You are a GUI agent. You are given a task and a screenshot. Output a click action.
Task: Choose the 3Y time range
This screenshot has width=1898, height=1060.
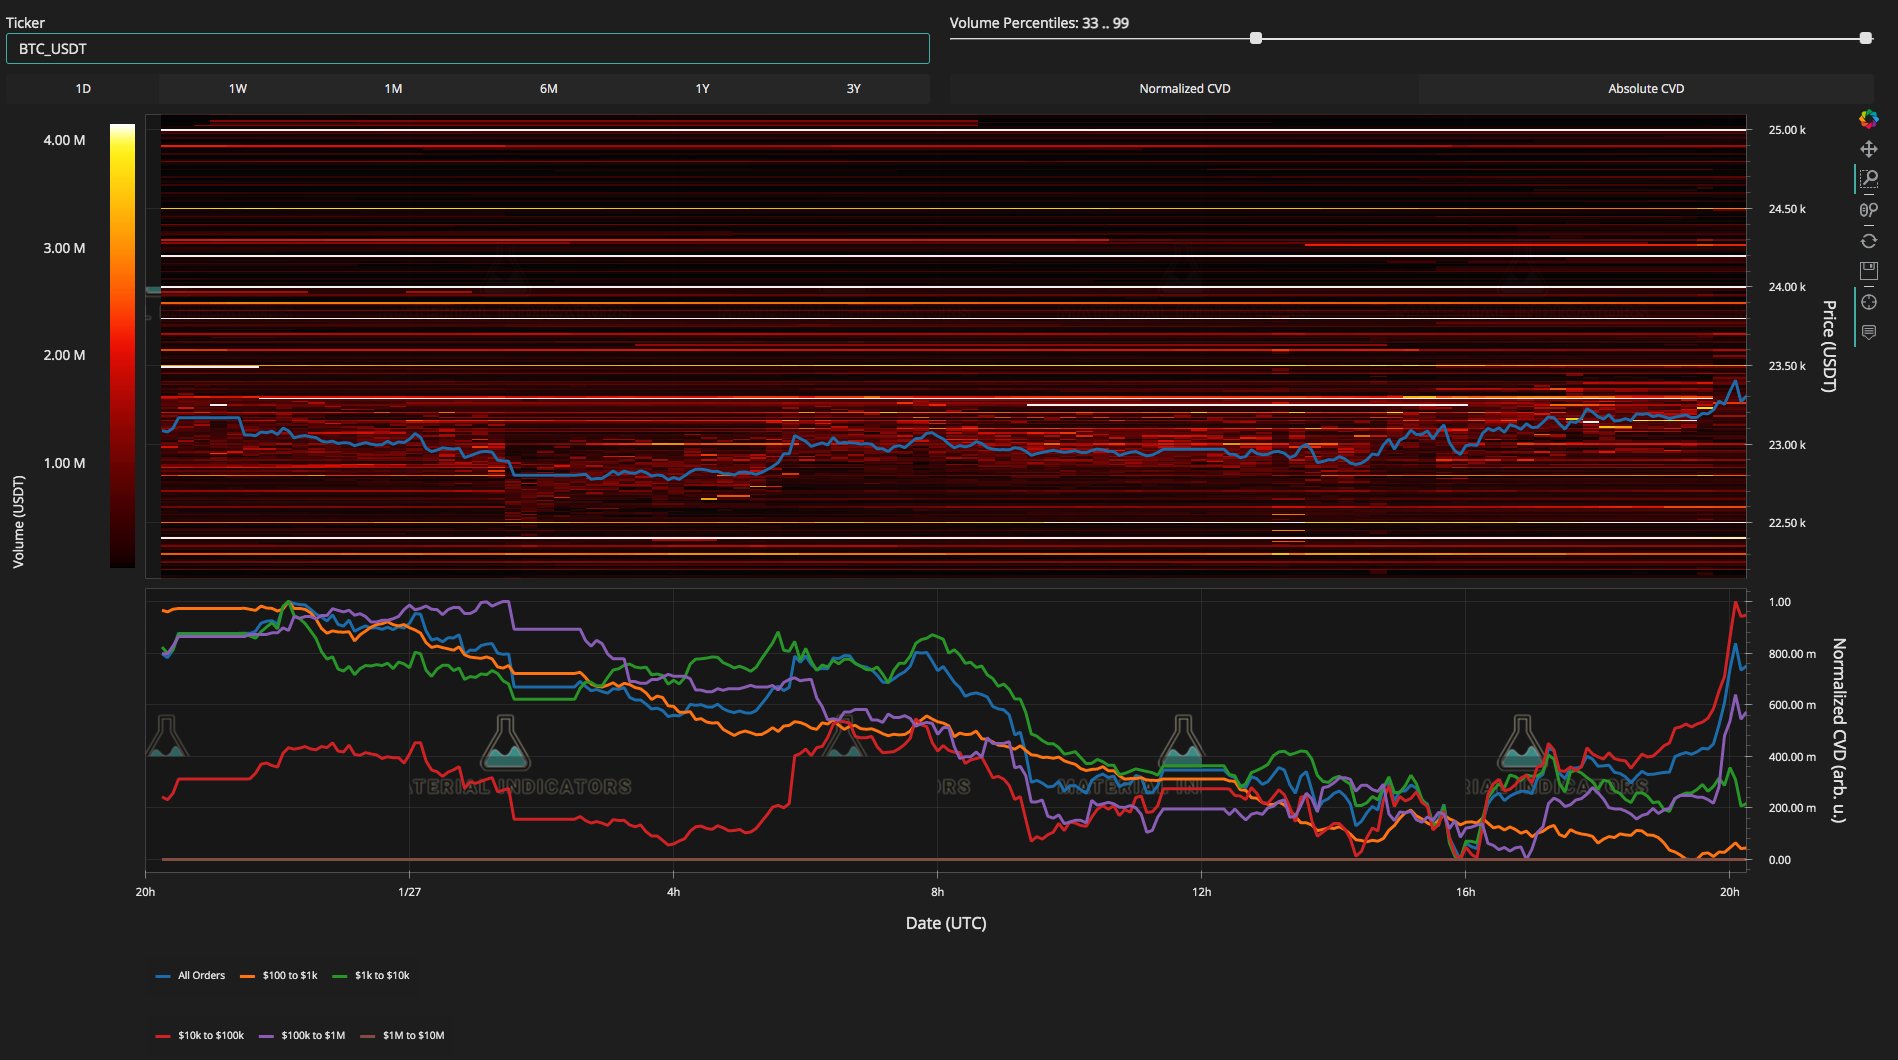[x=853, y=89]
